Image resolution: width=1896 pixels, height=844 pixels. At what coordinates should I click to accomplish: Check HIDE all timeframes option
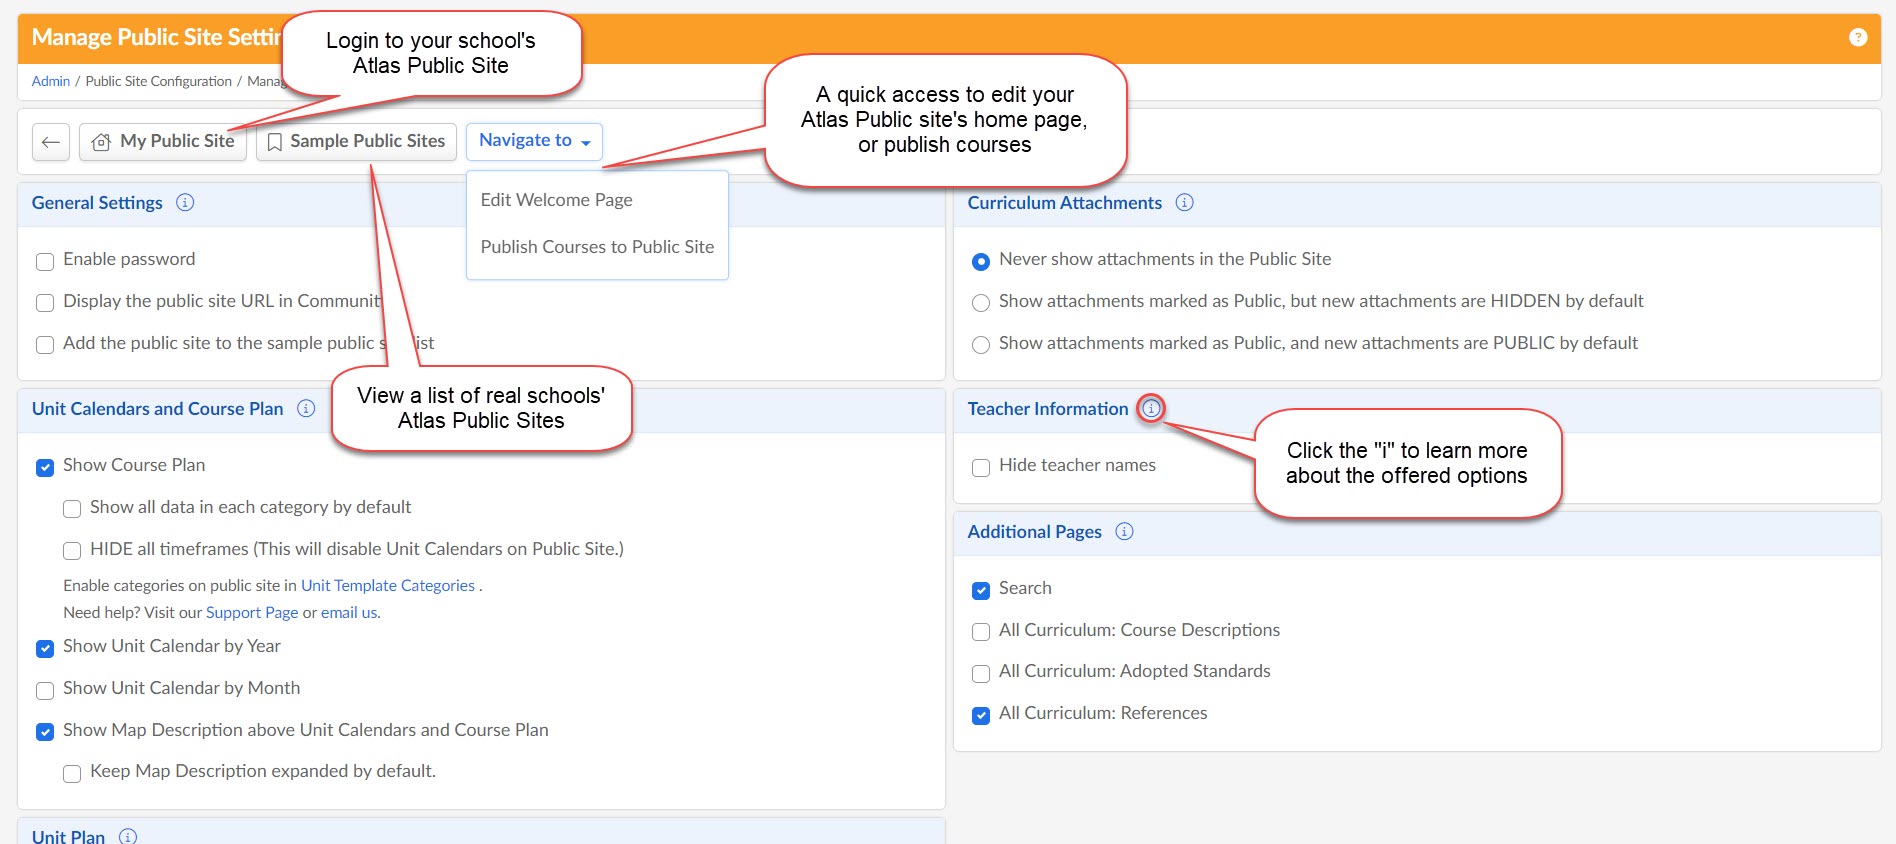[72, 551]
